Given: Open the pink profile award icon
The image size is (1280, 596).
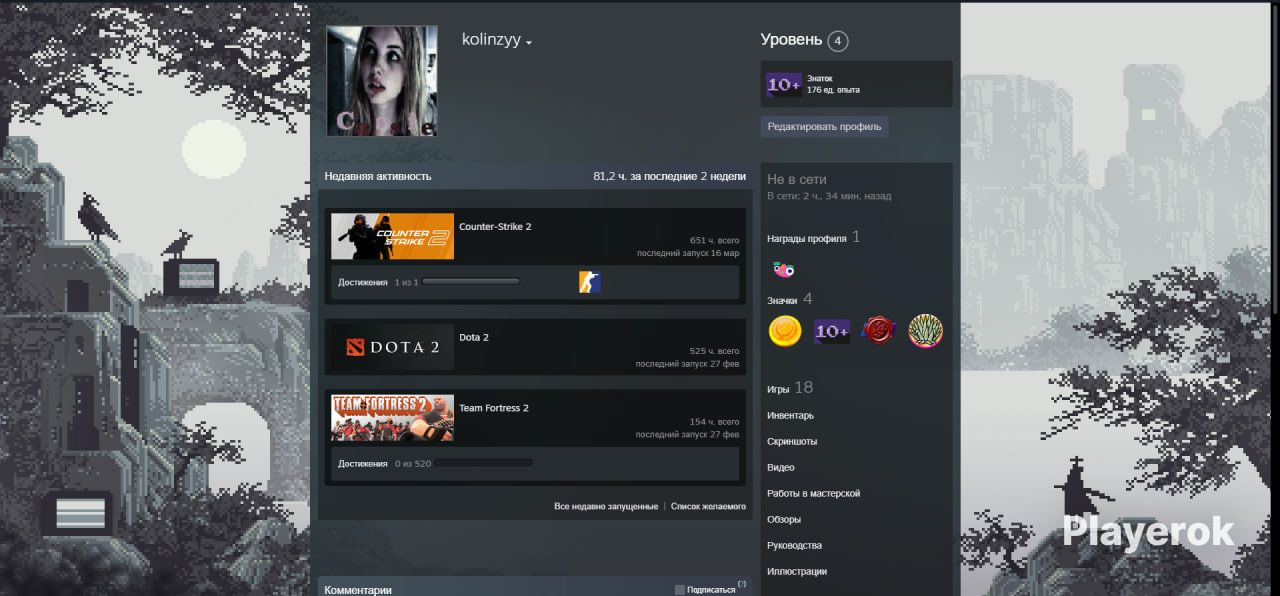Looking at the screenshot, I should [784, 269].
